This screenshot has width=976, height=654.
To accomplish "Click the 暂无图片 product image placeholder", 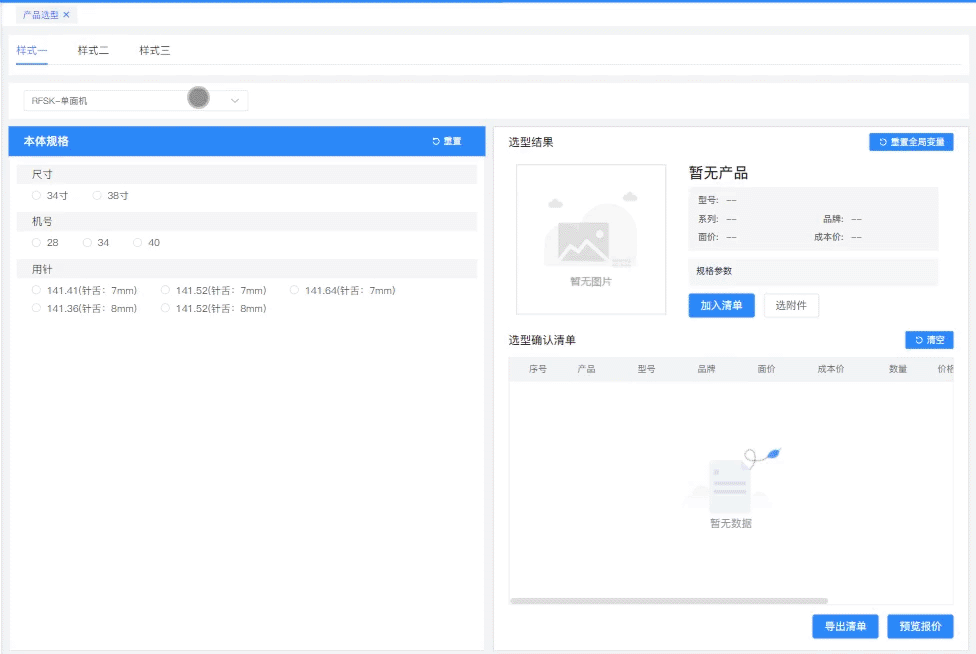I will pos(591,240).
